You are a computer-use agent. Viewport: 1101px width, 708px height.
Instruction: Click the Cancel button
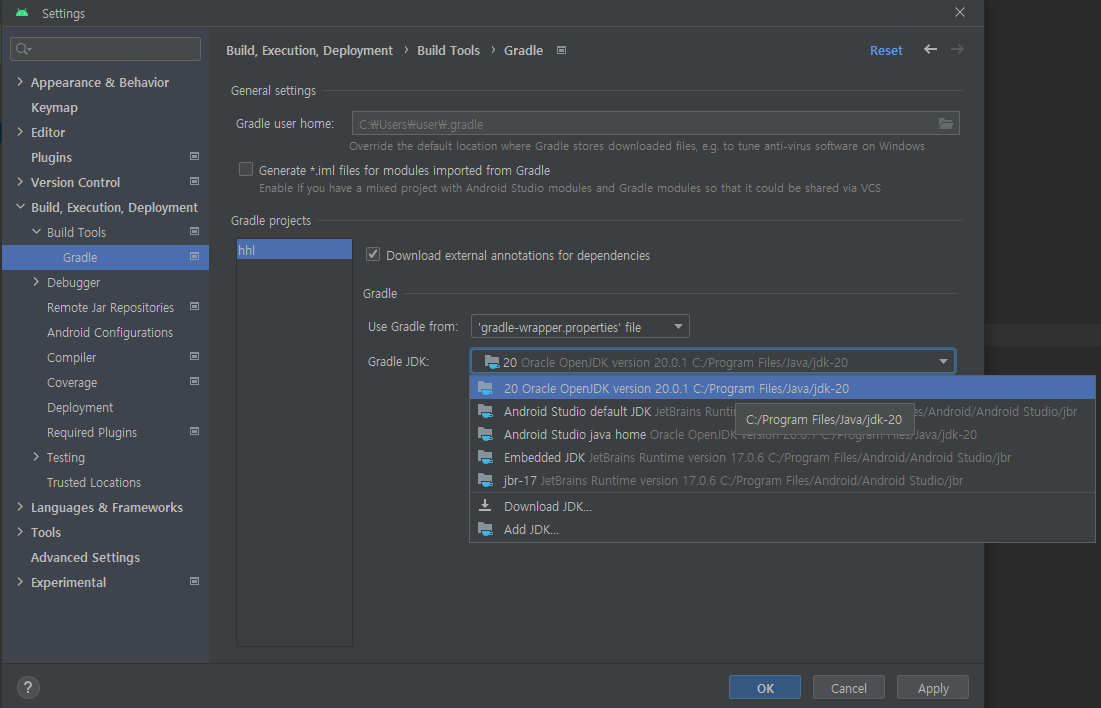click(848, 688)
